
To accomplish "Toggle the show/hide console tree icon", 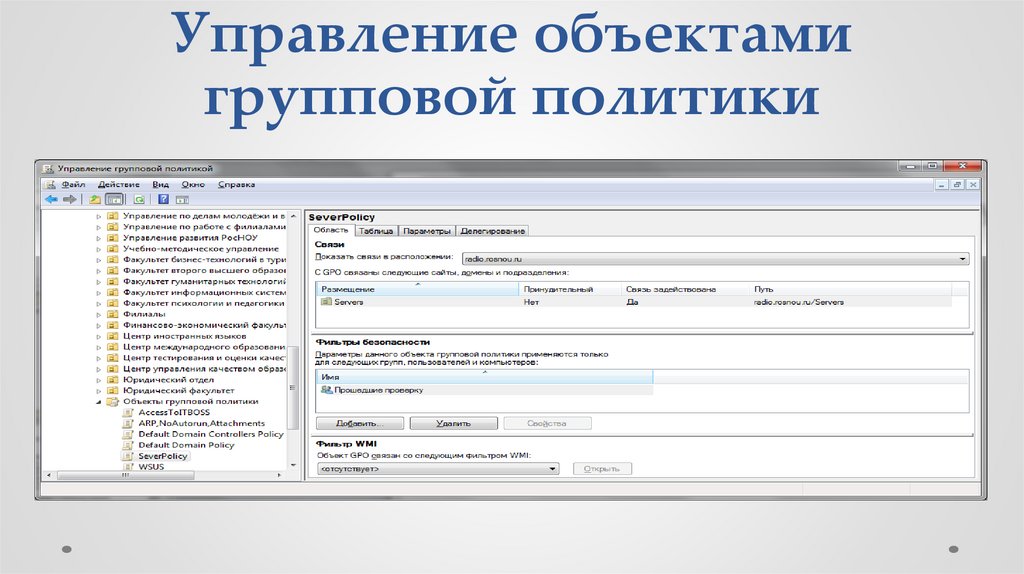I will (114, 199).
